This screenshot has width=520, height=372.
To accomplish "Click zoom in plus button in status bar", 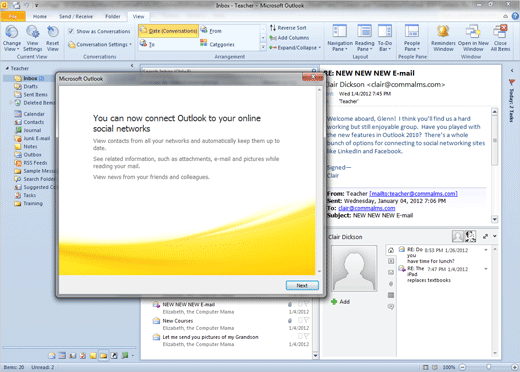I will 514,367.
